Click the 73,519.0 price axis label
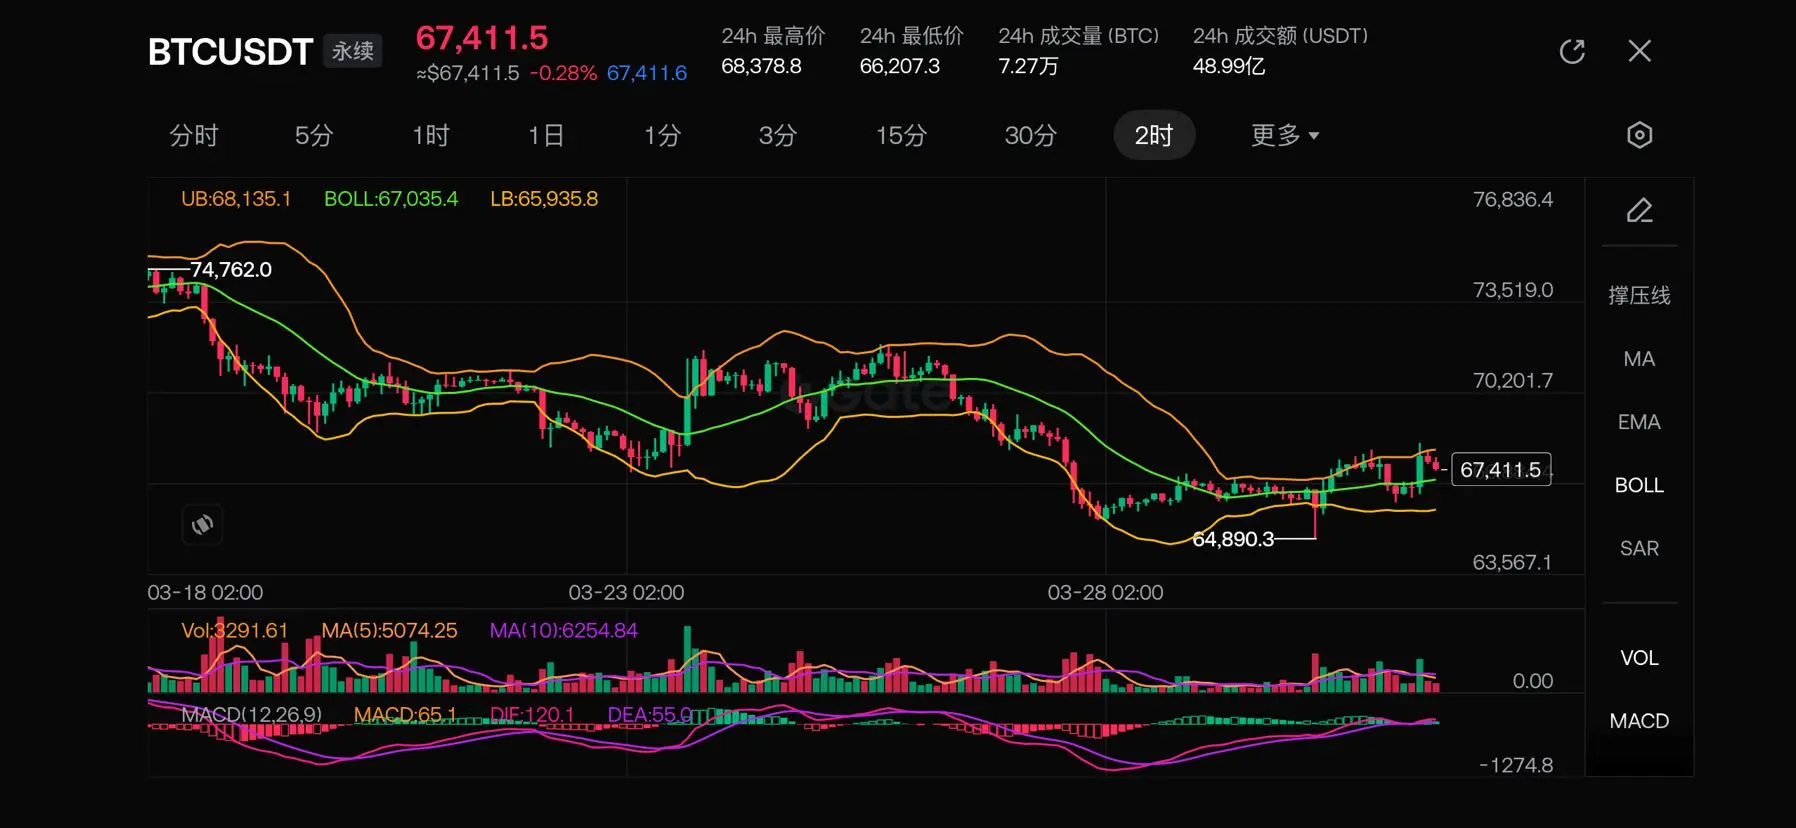 click(x=1513, y=290)
